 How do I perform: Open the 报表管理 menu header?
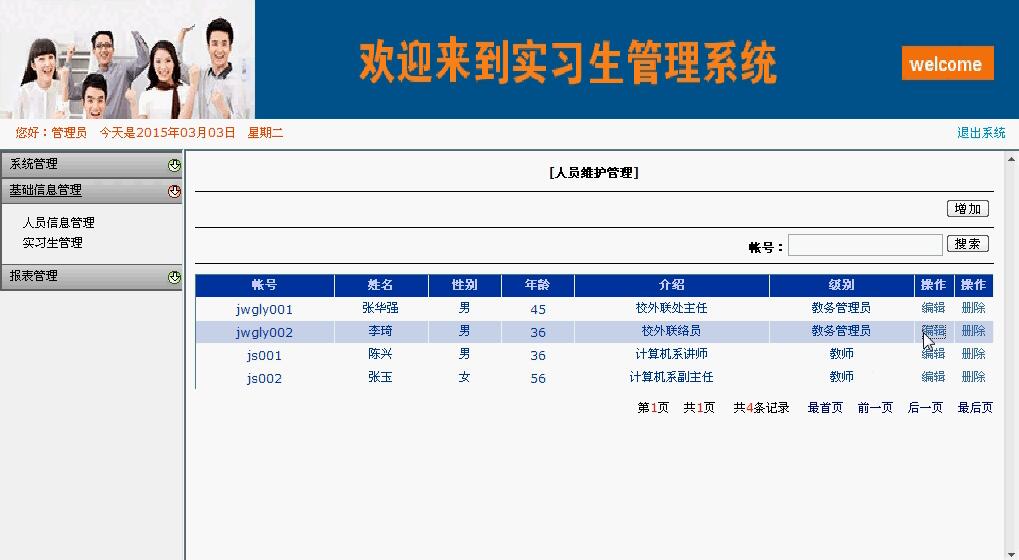point(92,276)
